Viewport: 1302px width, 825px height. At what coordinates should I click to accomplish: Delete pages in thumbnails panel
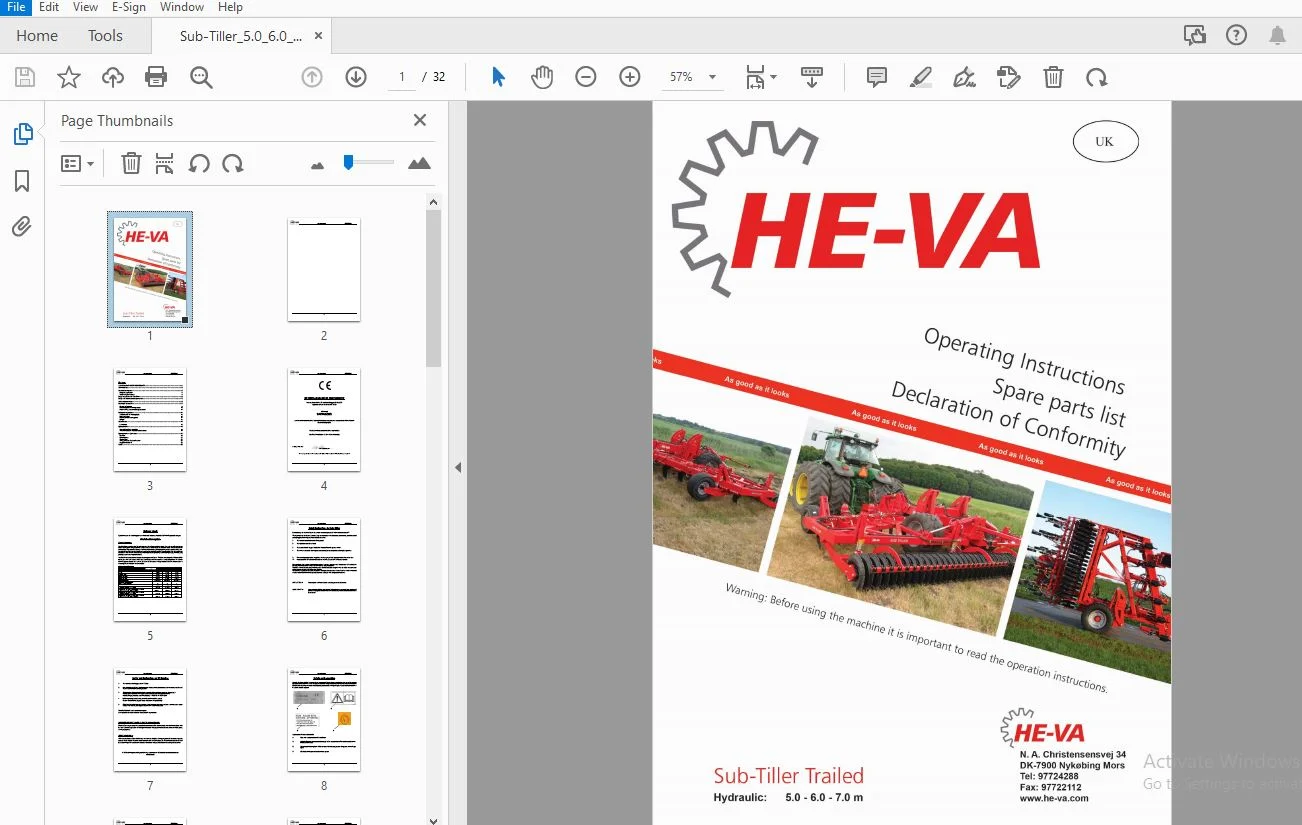click(131, 163)
